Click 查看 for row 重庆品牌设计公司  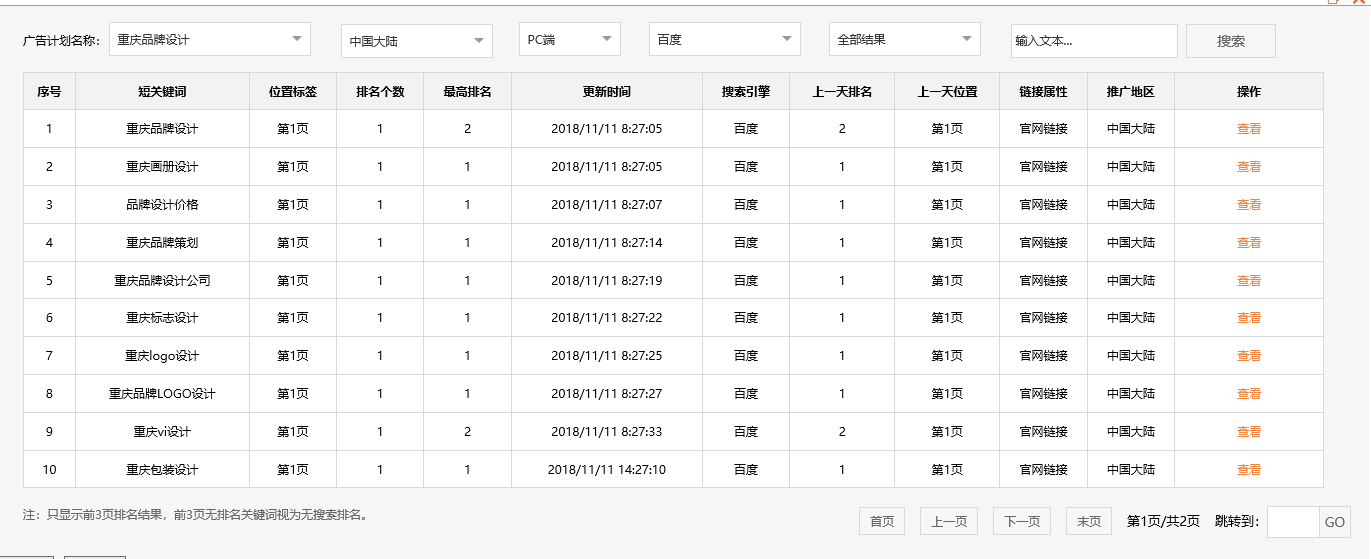(1249, 281)
